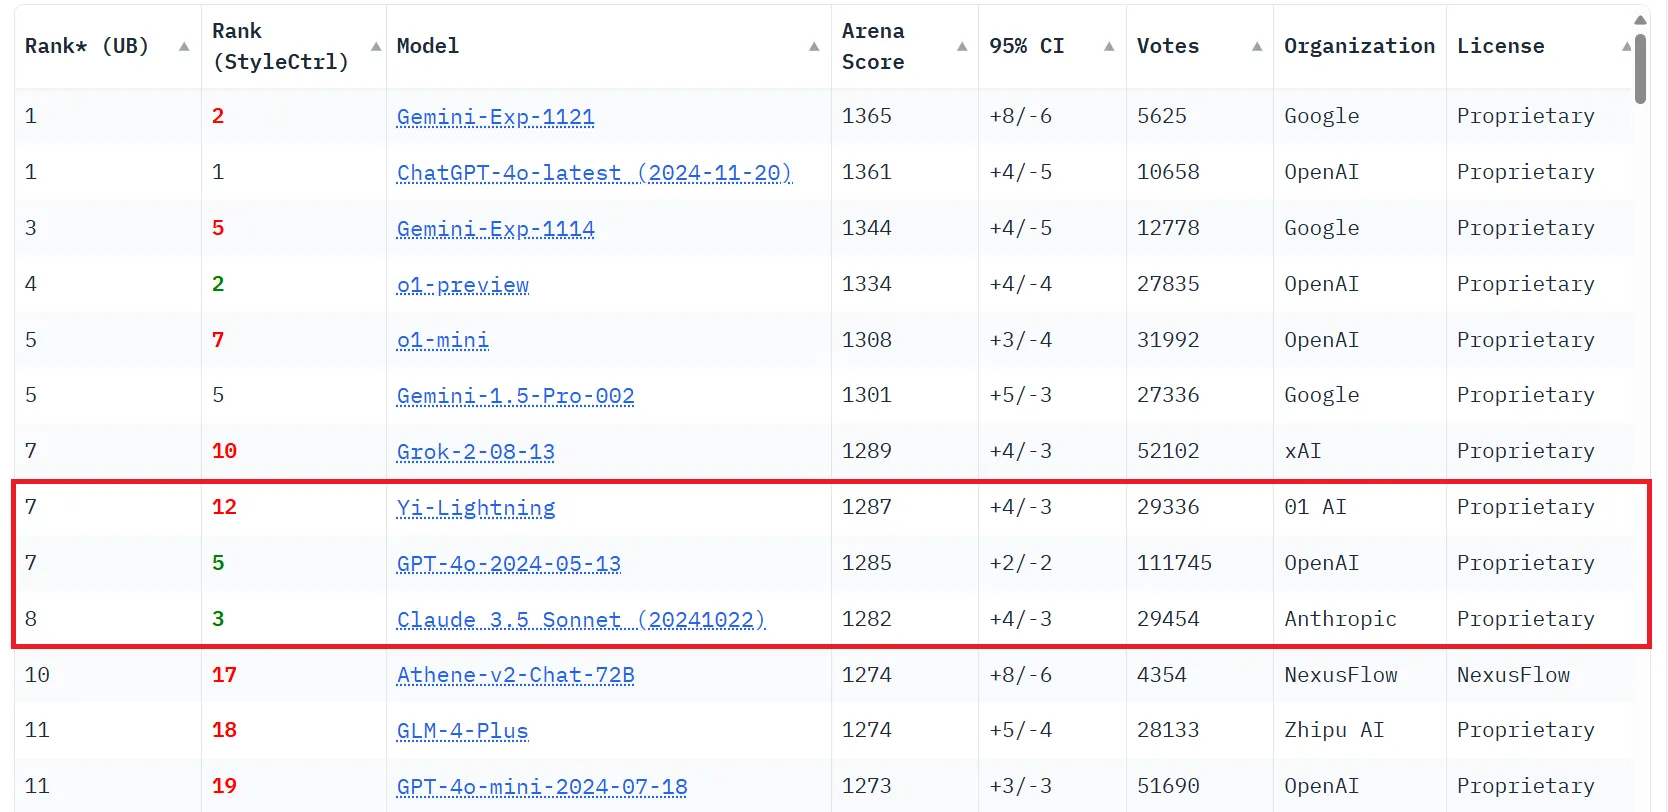The width and height of the screenshot is (1668, 812).
Task: Click the score 1308 cell
Action: coord(867,340)
